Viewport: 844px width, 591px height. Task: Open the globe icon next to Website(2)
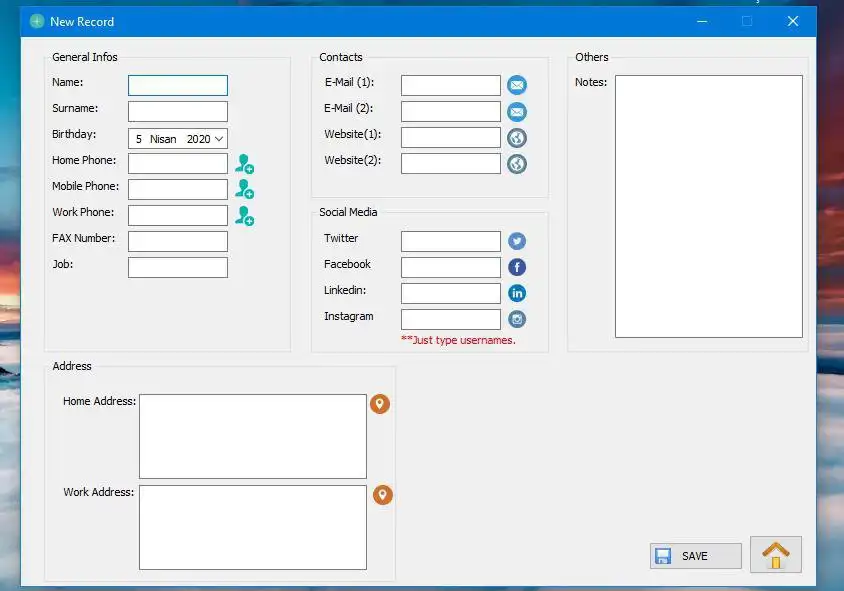click(x=517, y=164)
